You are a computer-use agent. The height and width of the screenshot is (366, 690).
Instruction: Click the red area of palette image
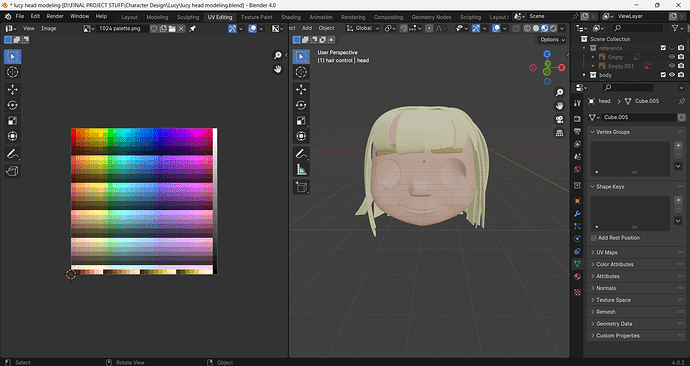(76, 133)
